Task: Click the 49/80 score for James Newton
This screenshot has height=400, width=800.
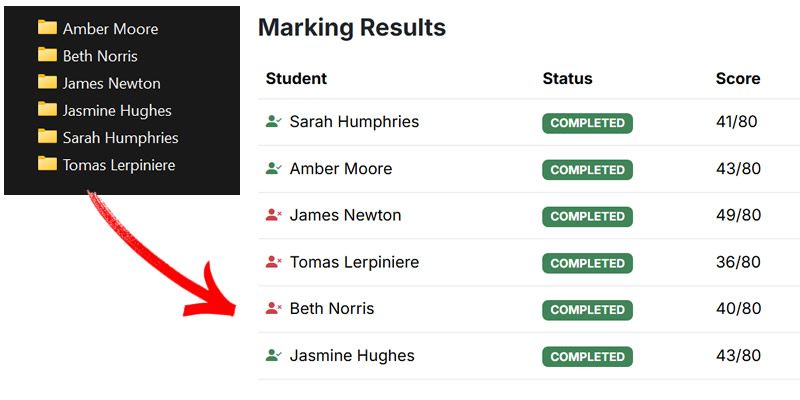Action: pos(738,216)
